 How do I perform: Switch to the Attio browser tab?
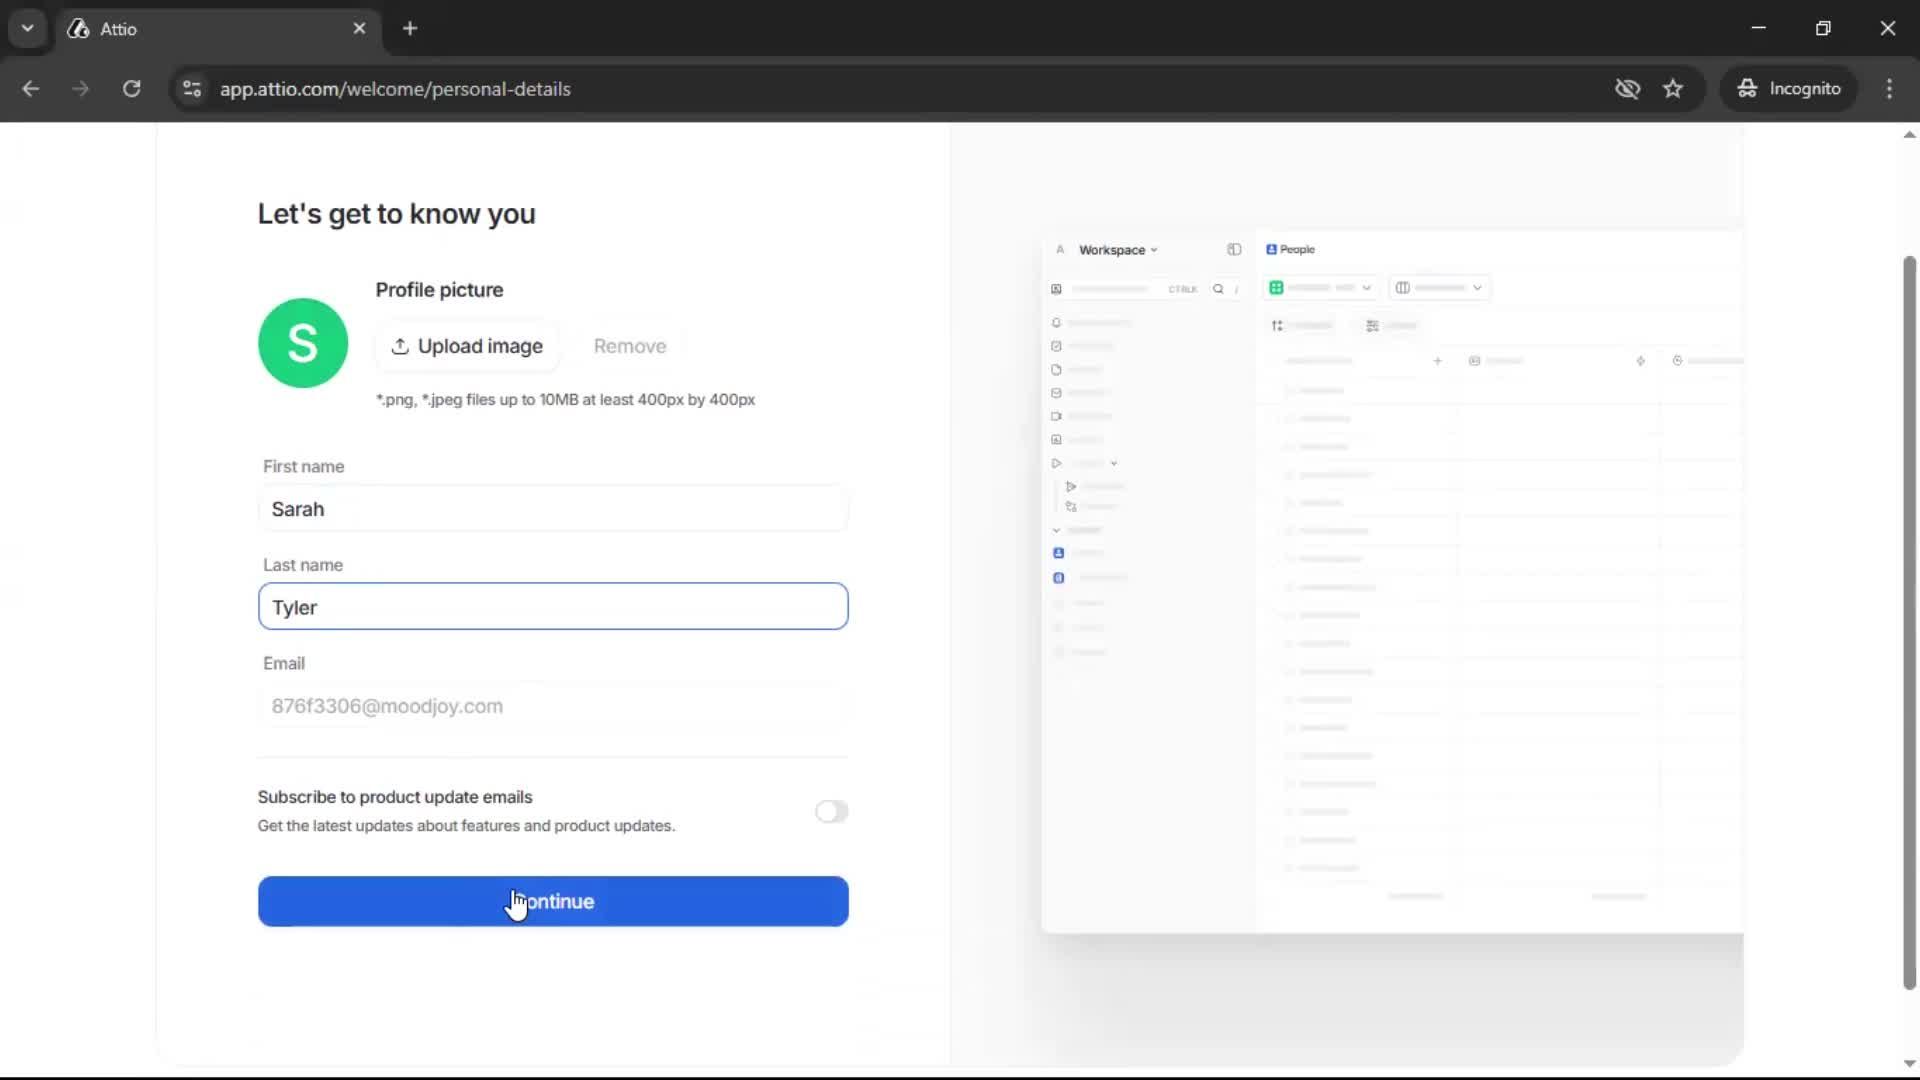150,28
